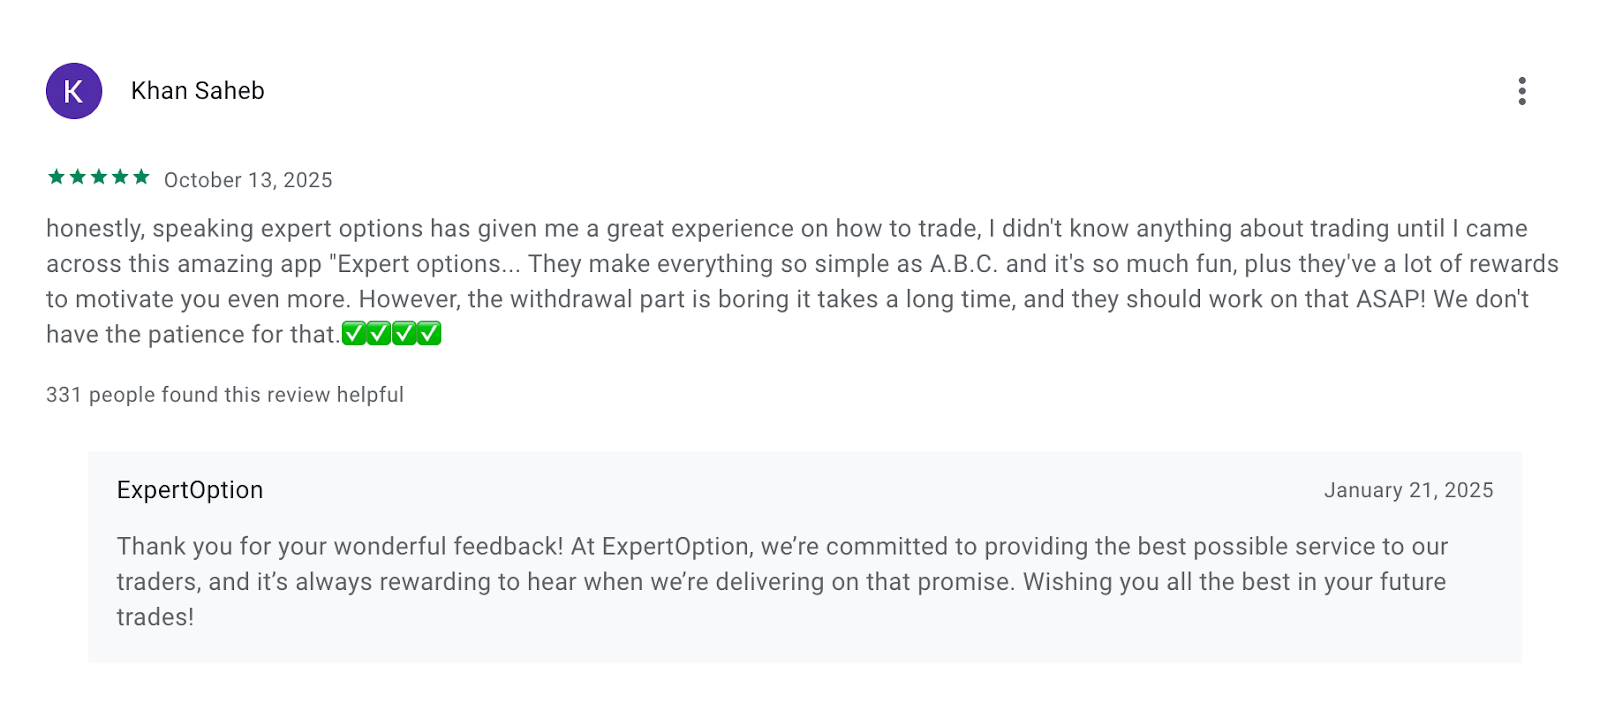Click the fifth green rating star
The image size is (1600, 726).
pos(141,177)
